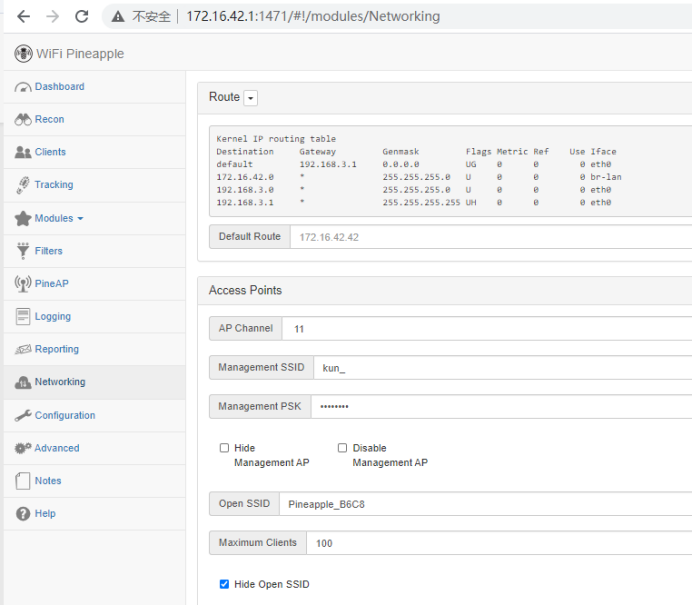Screen dimensions: 692x605
Task: Click the Dashboard gauge icon
Action: point(24,87)
